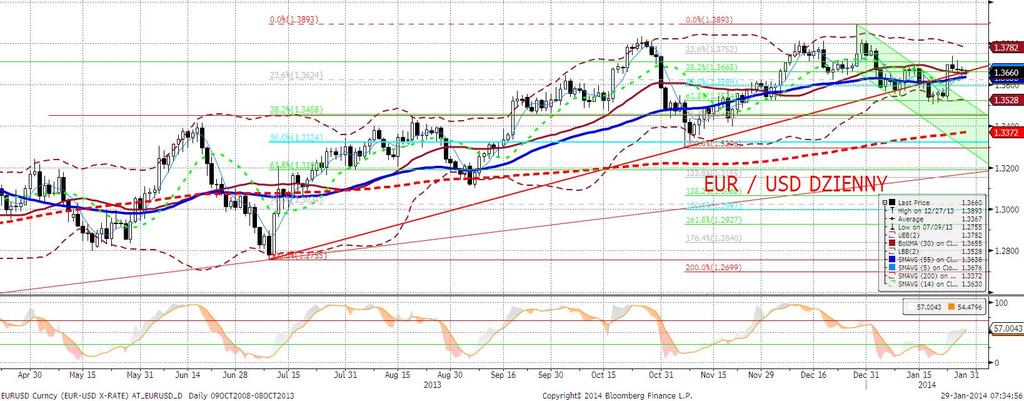
Task: Click the UBB(2) dashed line icon
Action: point(892,235)
